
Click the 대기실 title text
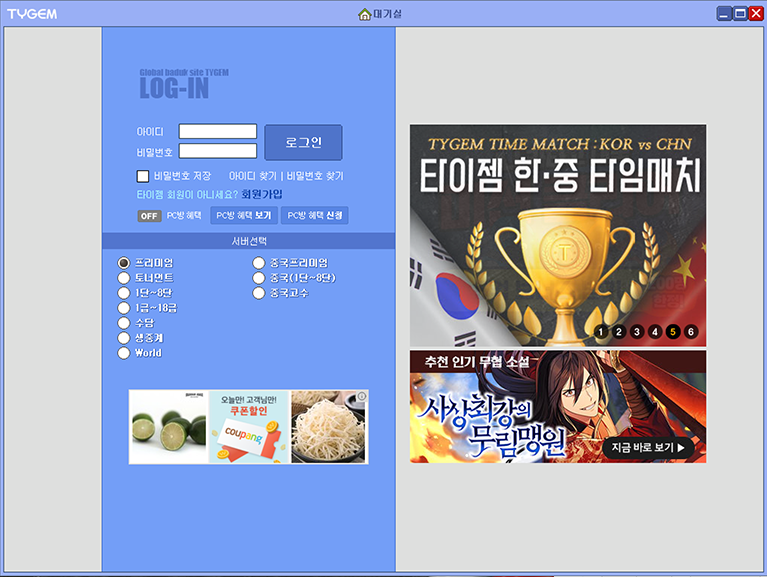(387, 14)
